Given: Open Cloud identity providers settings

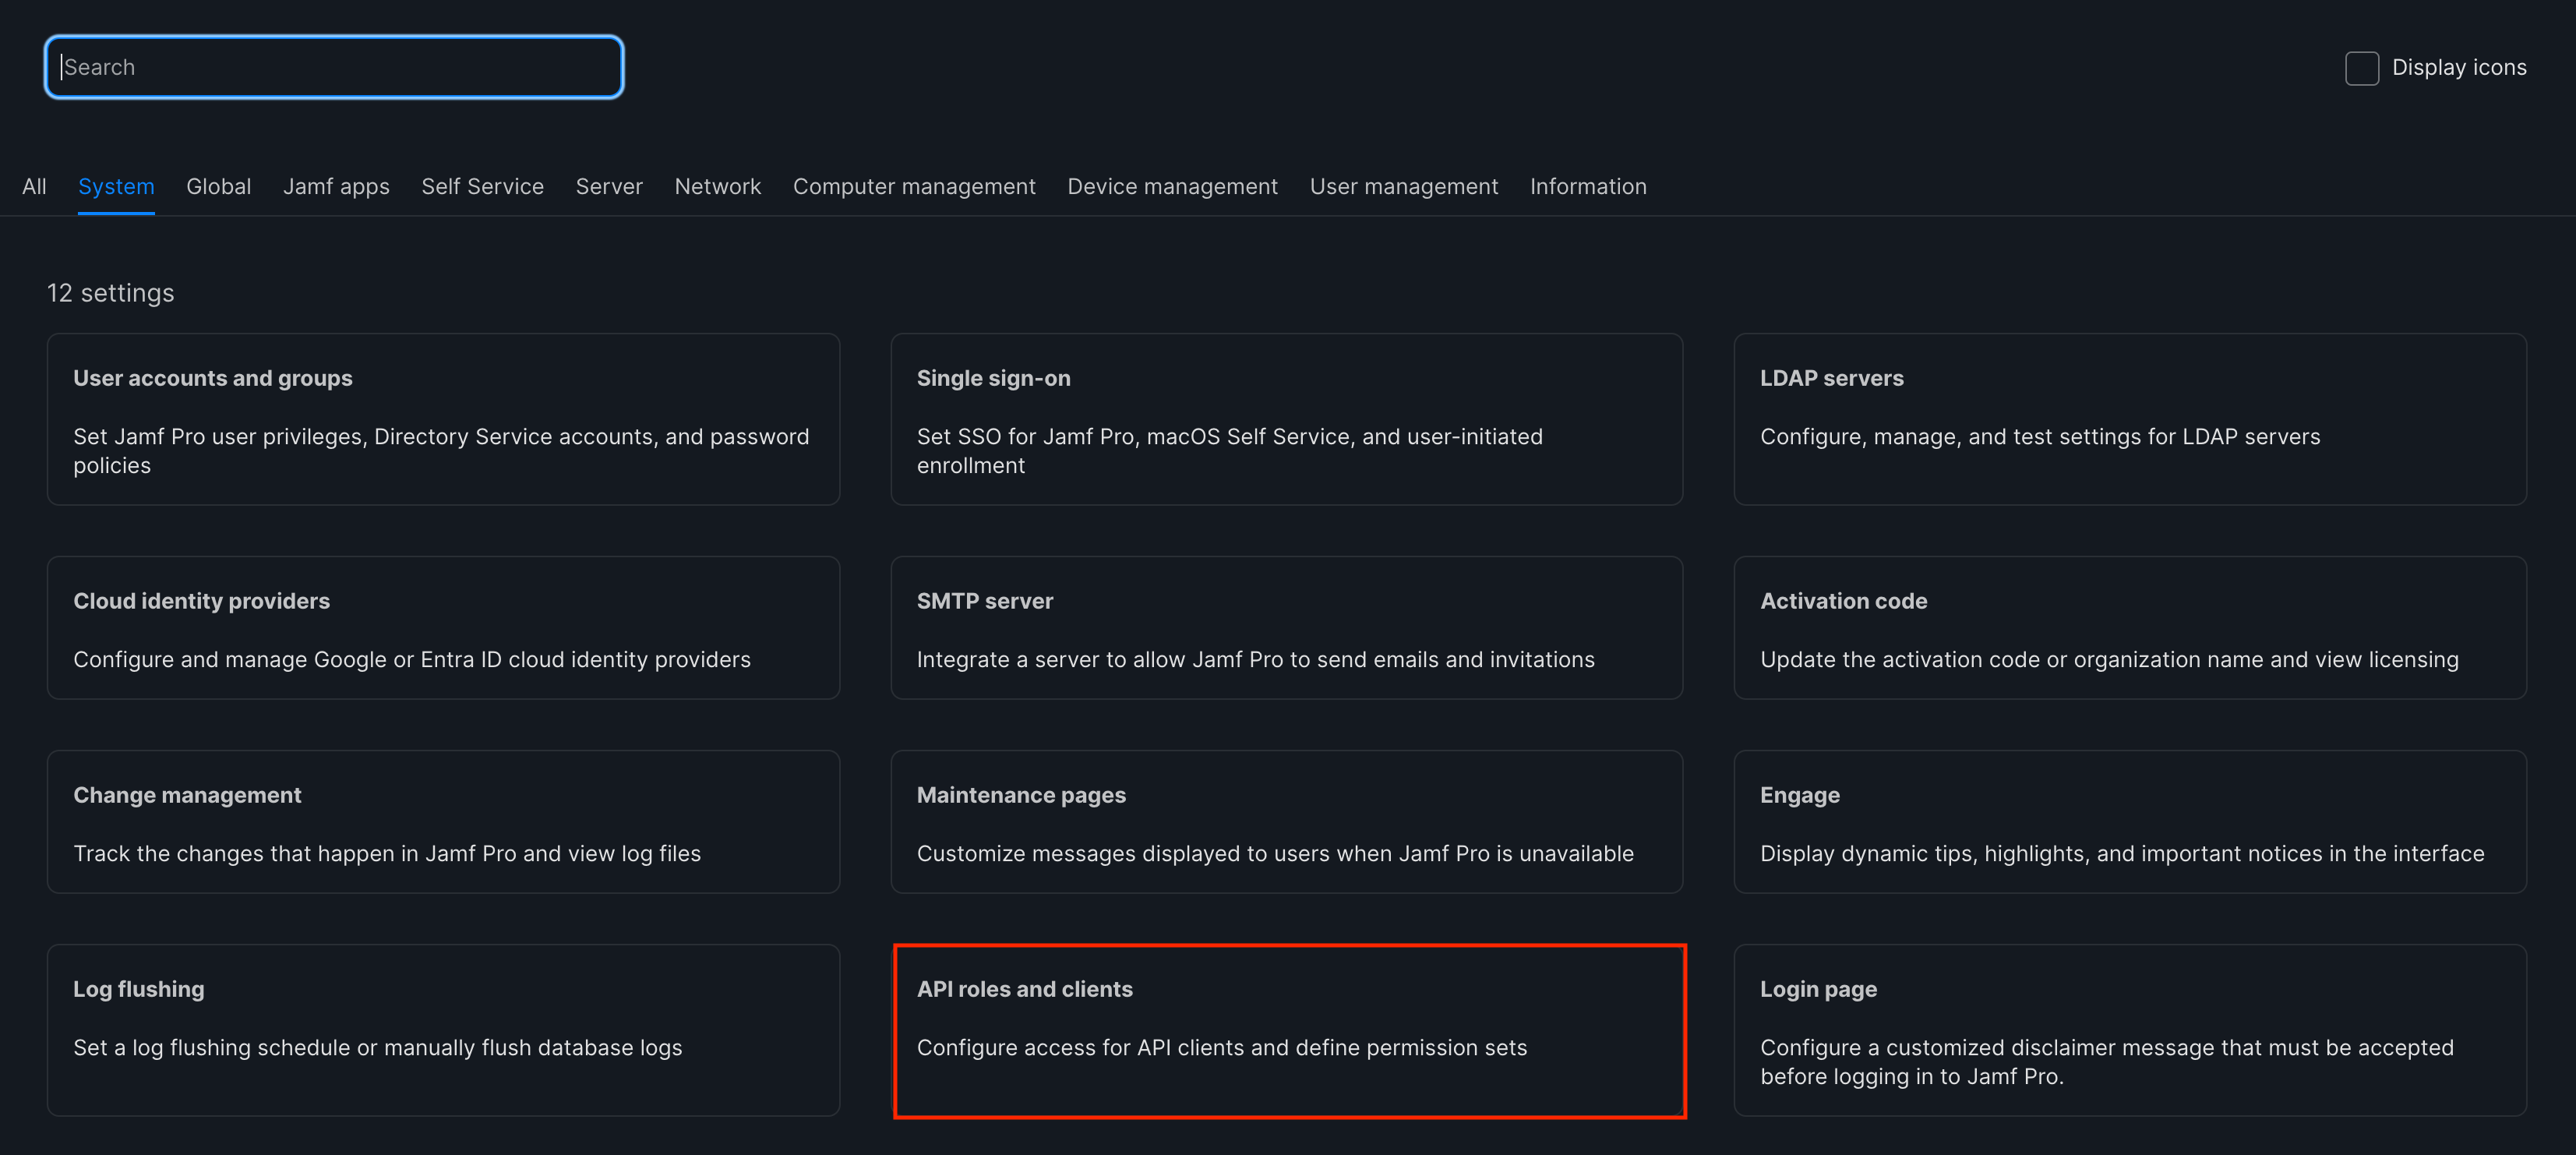Looking at the screenshot, I should pyautogui.click(x=443, y=628).
